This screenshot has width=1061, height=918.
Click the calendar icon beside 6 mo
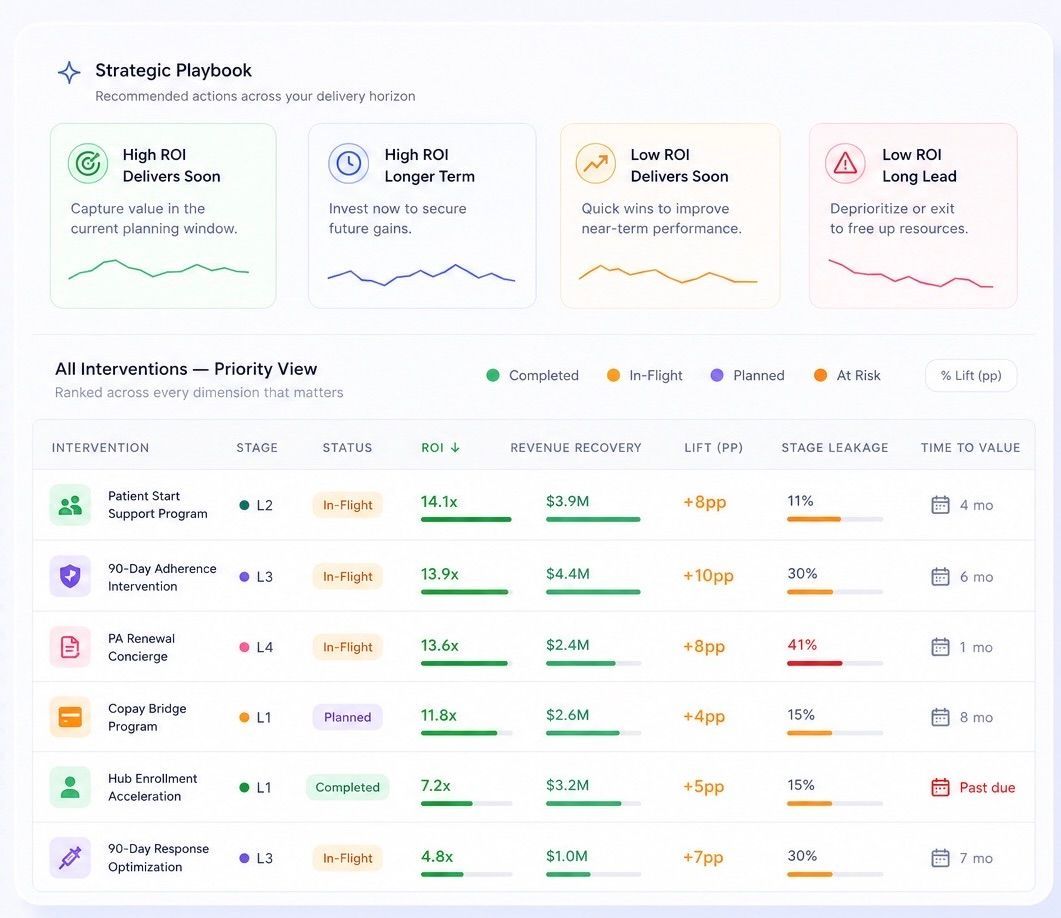[x=940, y=576]
